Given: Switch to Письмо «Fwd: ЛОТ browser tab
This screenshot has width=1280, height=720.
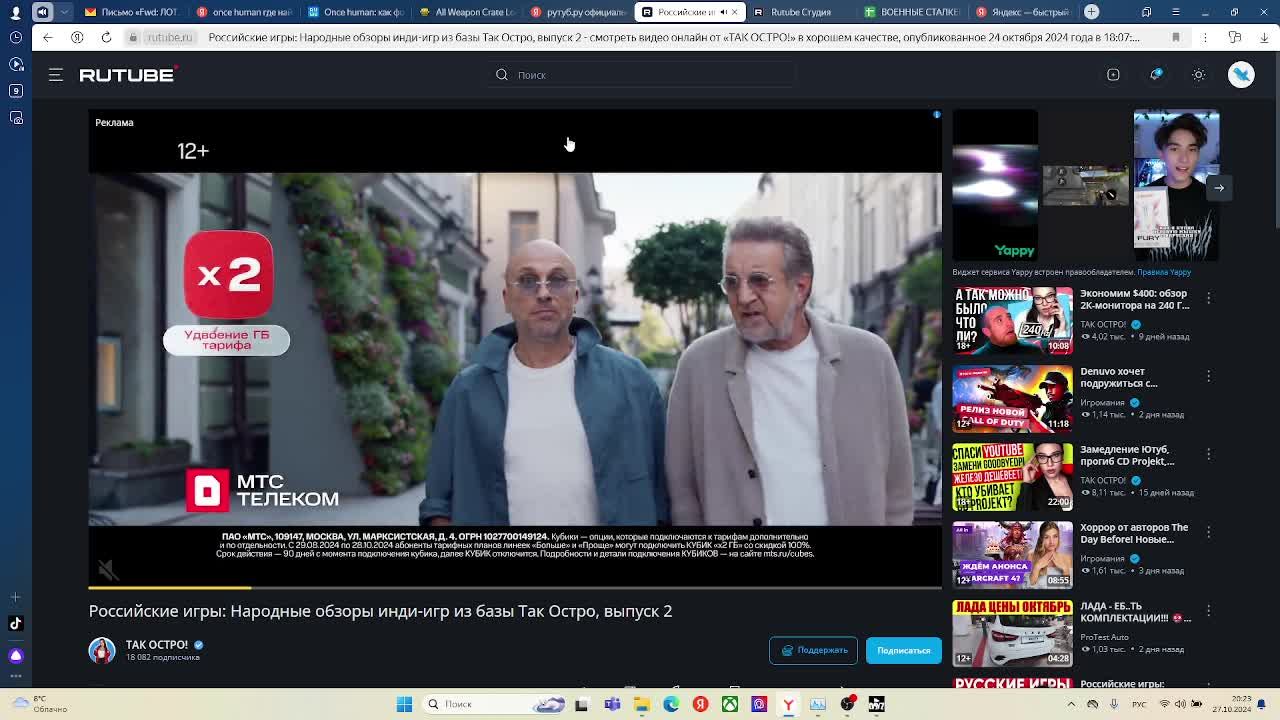Looking at the screenshot, I should pyautogui.click(x=132, y=12).
